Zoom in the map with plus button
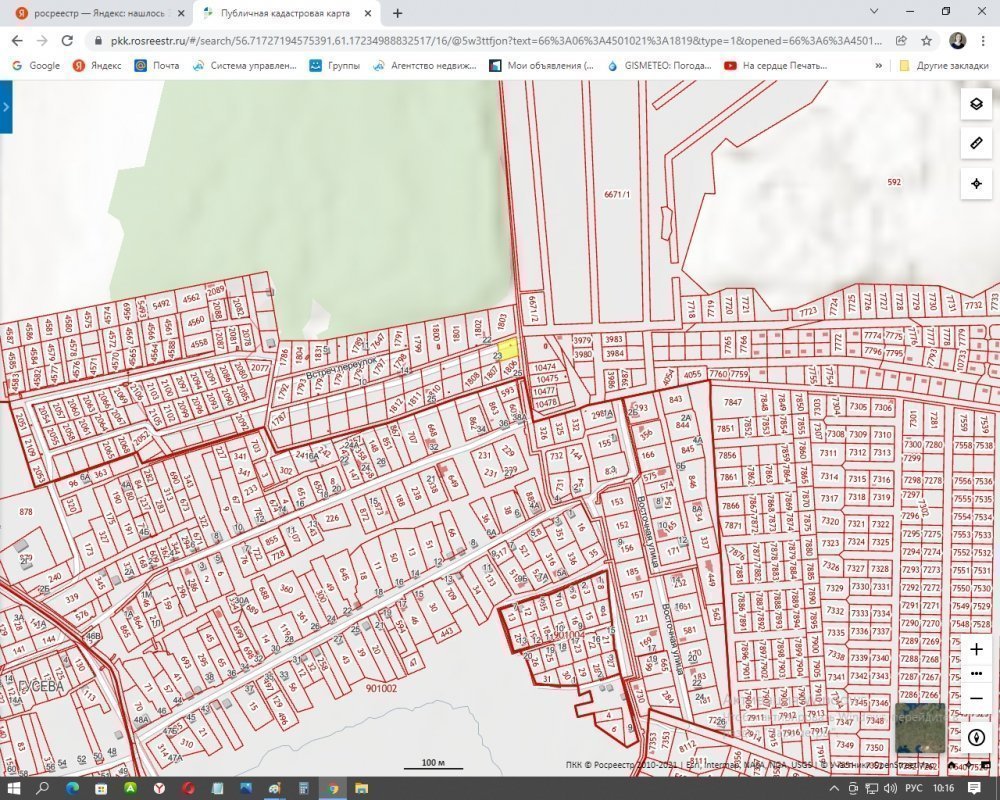Image resolution: width=1000 pixels, height=800 pixels. (x=977, y=649)
